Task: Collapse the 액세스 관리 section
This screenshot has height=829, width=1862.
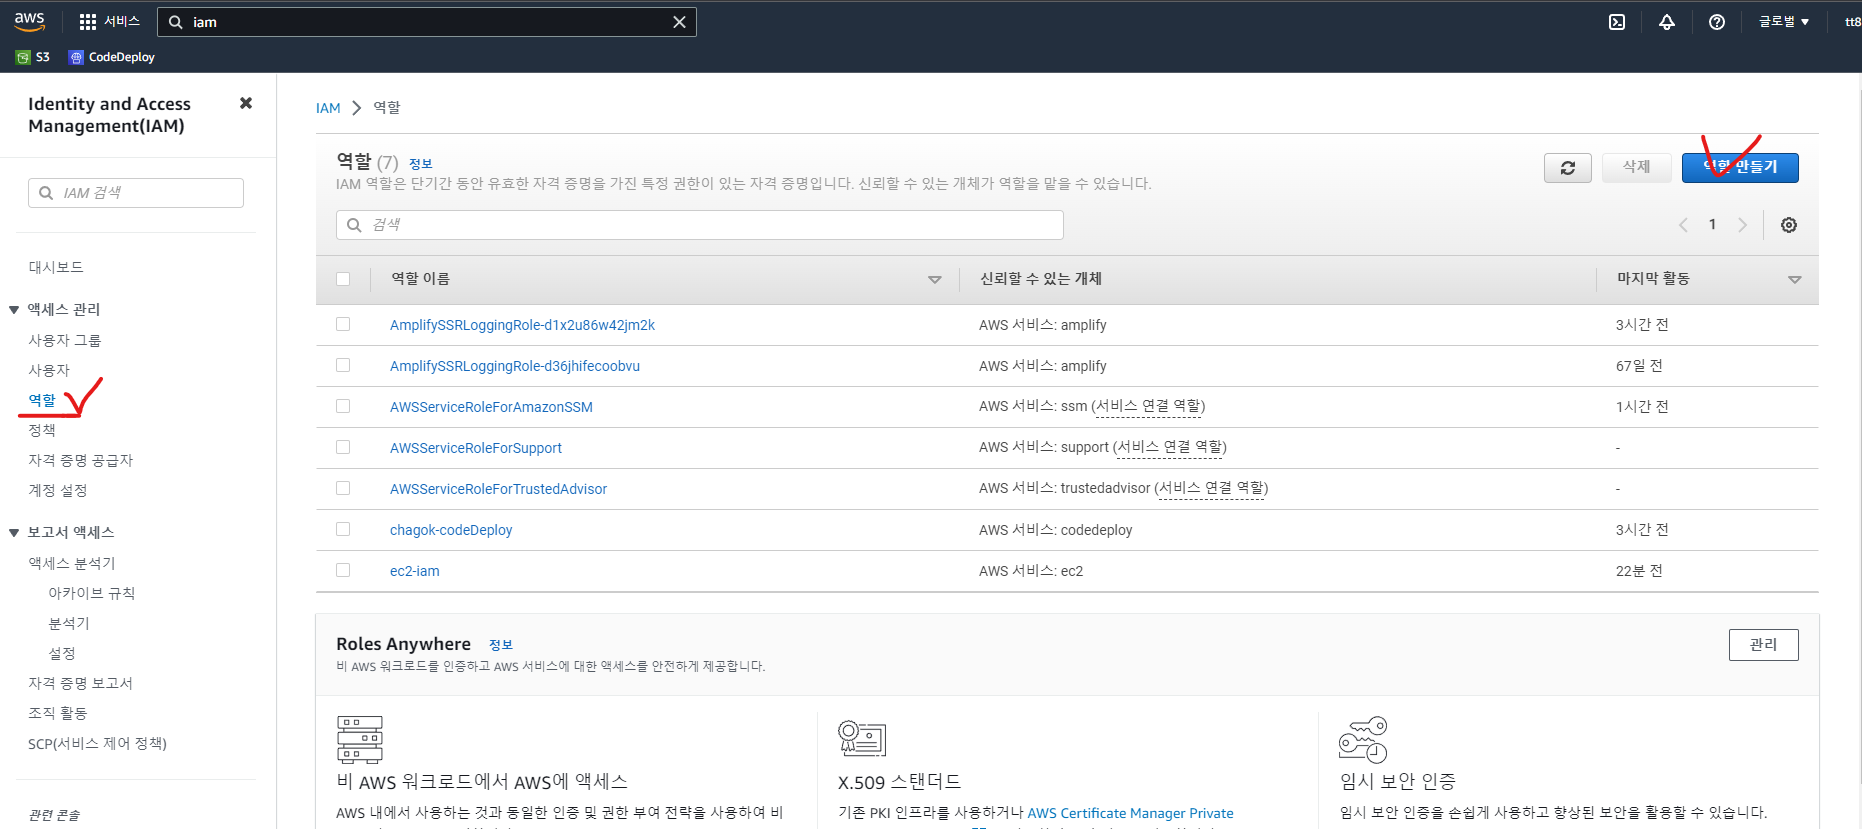Action: (14, 309)
